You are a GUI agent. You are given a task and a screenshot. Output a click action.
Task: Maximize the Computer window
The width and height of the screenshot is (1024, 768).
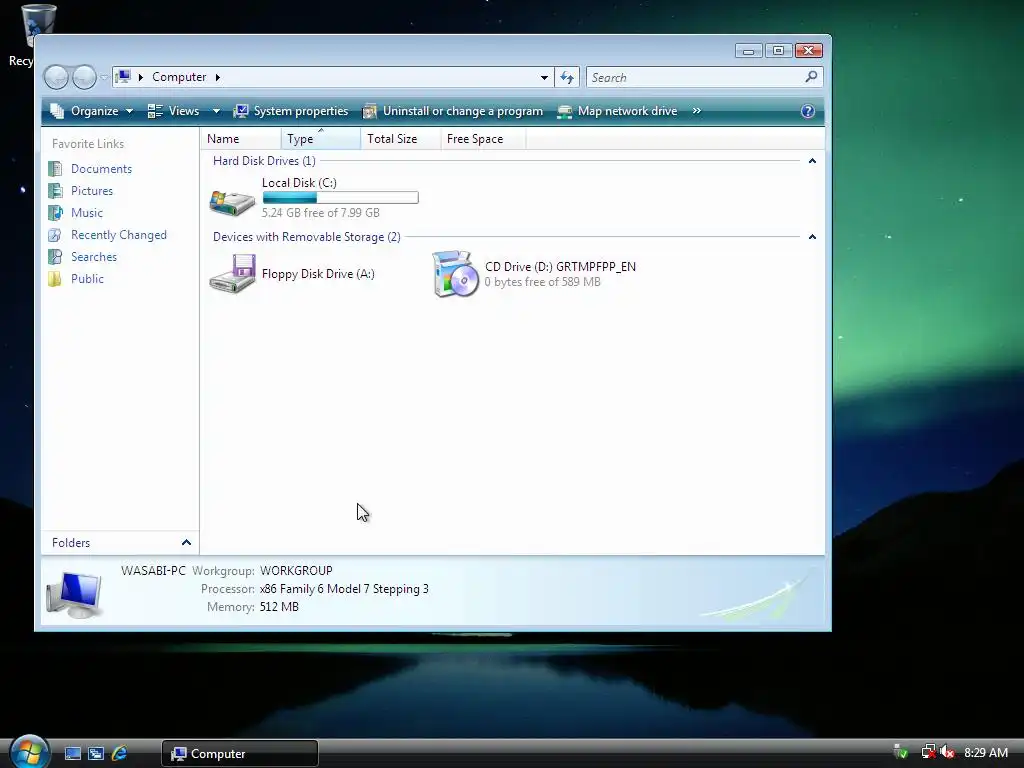[x=778, y=51]
